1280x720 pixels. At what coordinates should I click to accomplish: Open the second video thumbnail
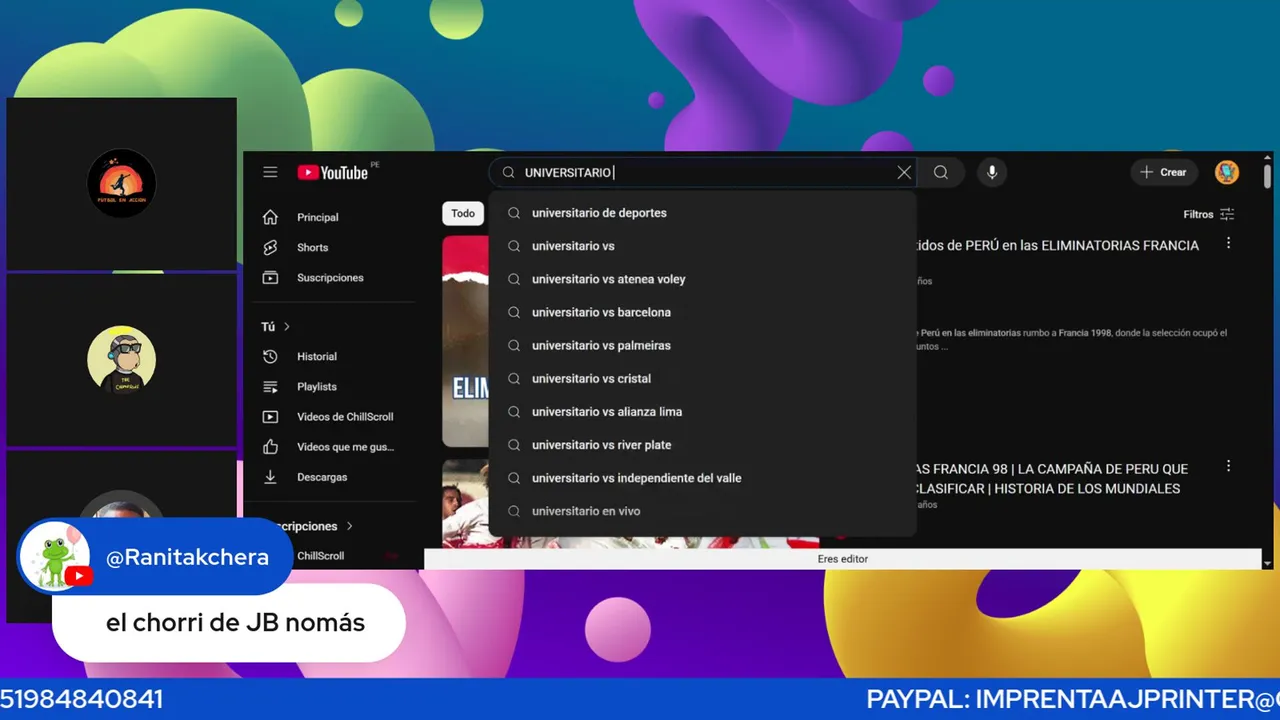[466, 504]
